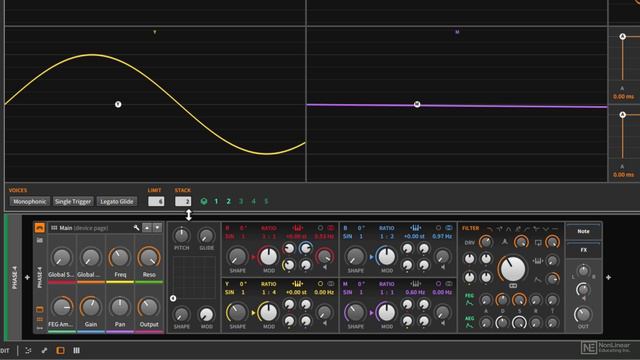640x360 pixels.
Task: Toggle the blue oscillator key-tracking circle icon
Action: (x=438, y=228)
